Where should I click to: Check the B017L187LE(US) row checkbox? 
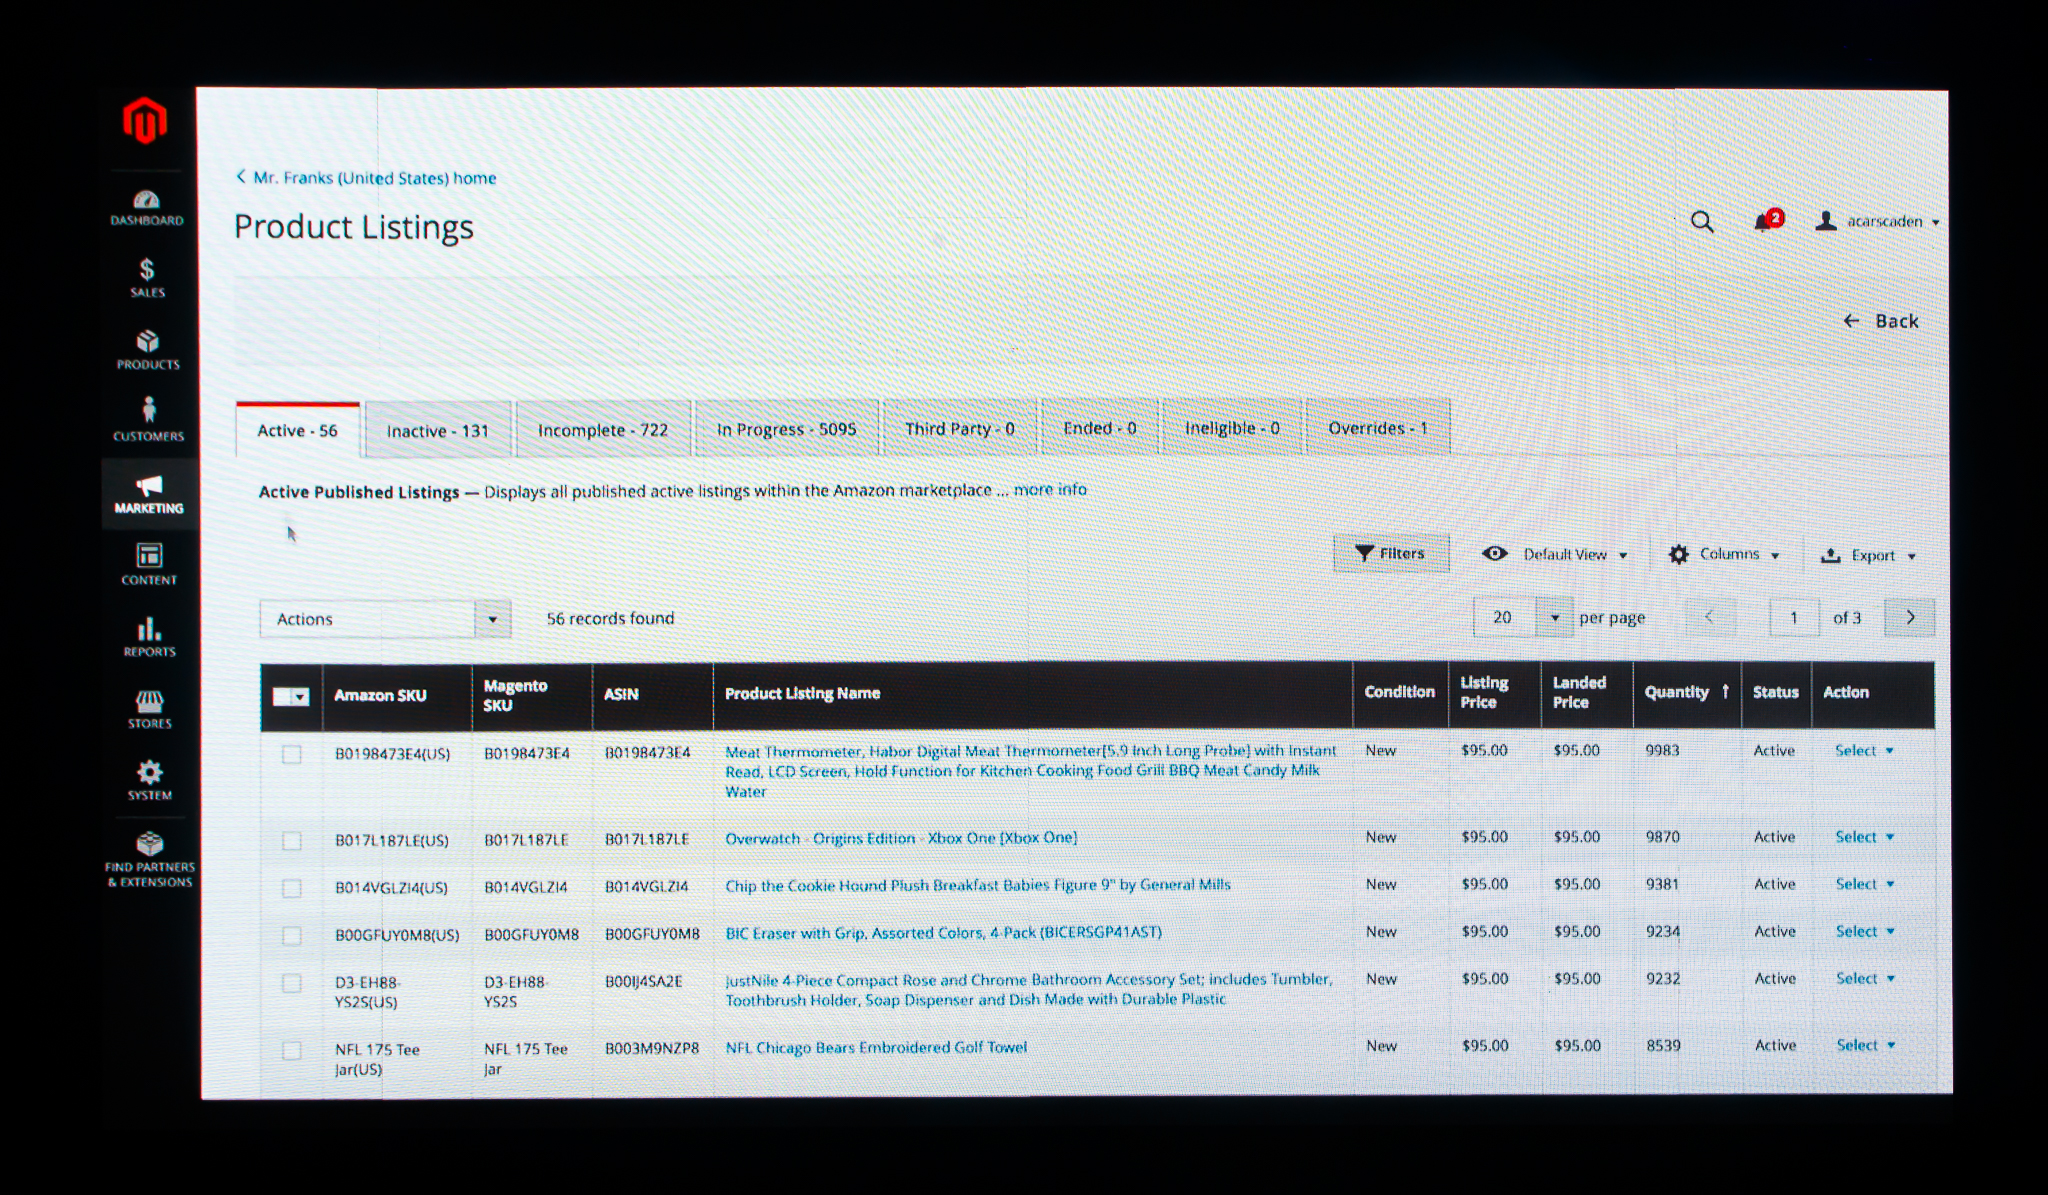point(291,841)
